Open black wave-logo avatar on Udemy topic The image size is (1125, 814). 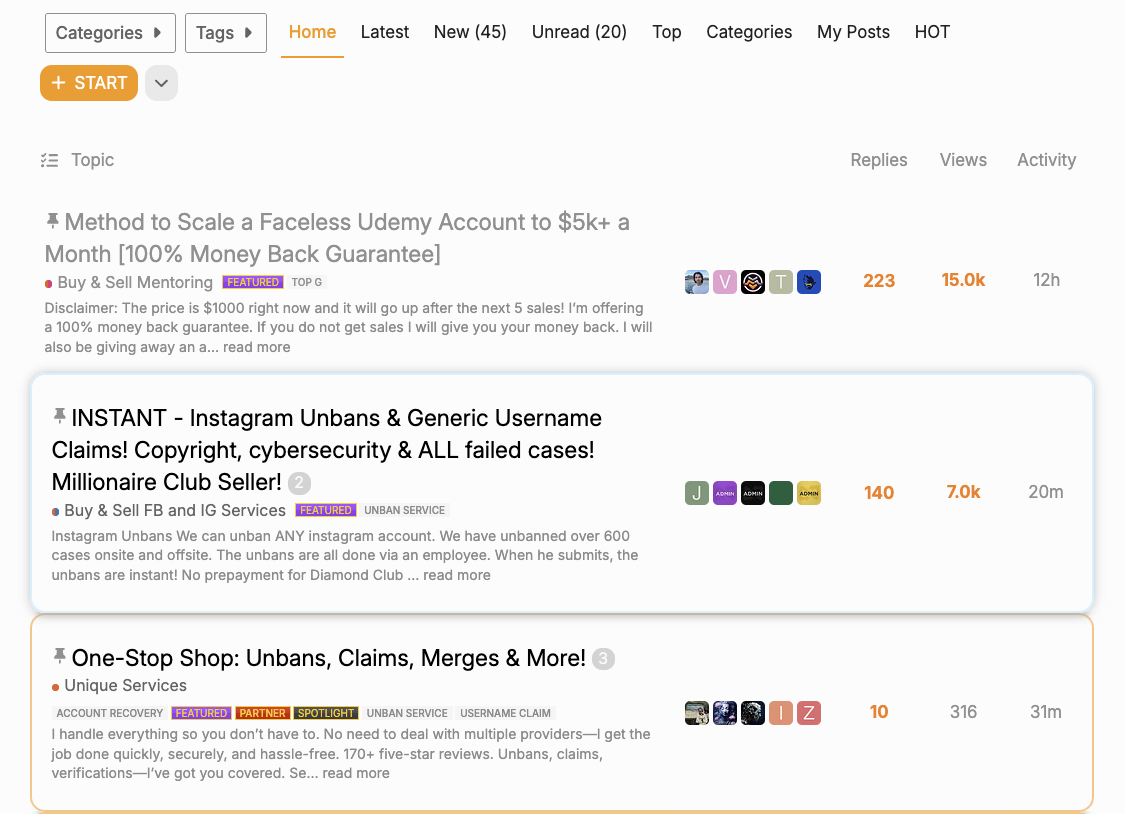[753, 282]
